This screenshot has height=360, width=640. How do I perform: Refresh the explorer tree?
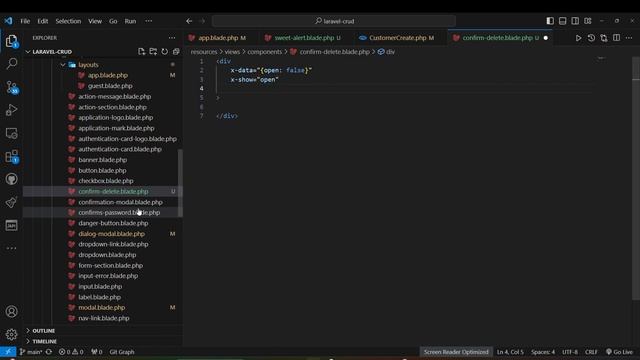pyautogui.click(x=164, y=52)
